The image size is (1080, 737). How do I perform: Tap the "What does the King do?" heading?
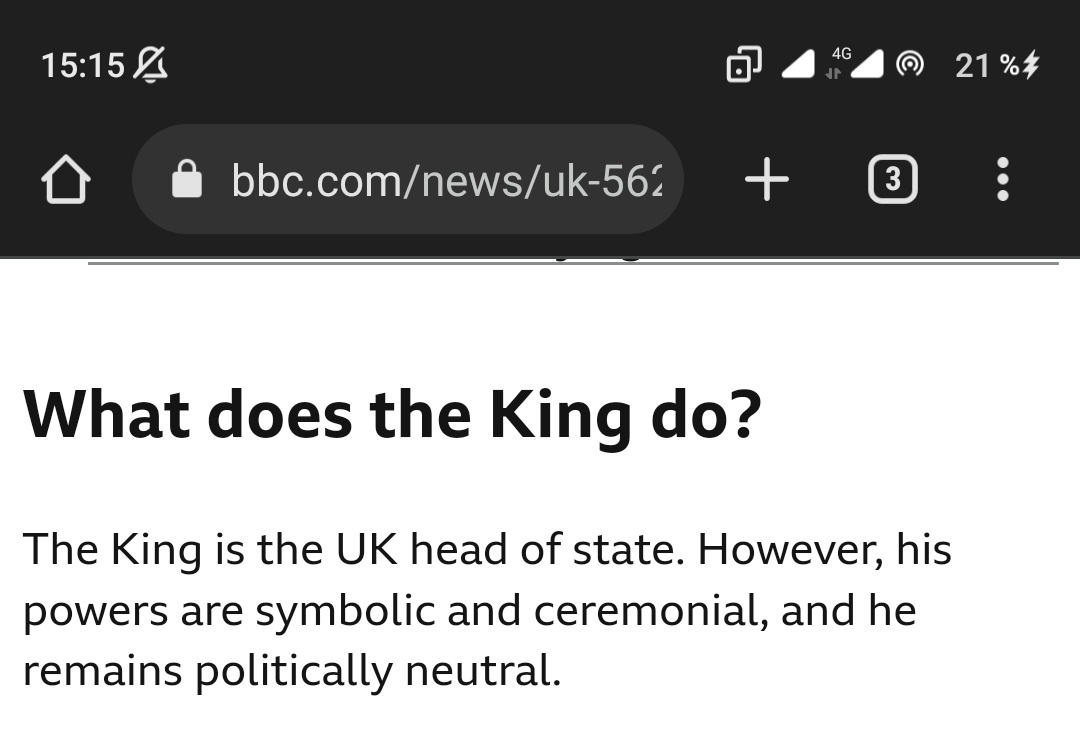392,415
